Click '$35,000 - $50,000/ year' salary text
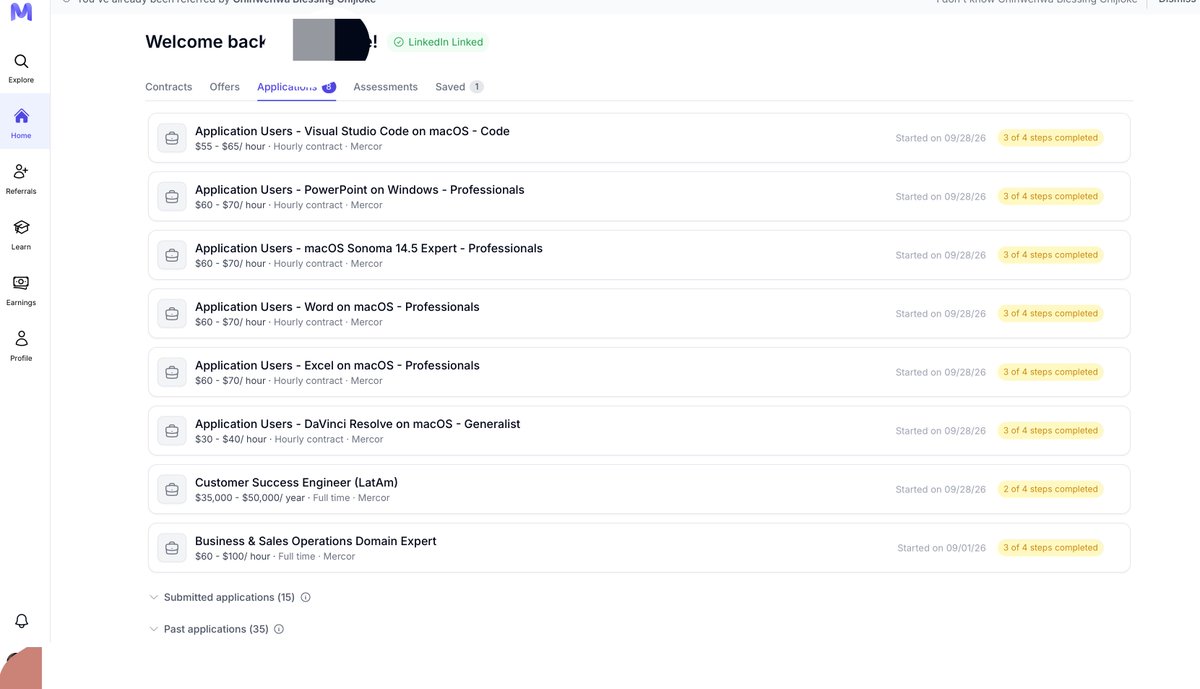Screen dimensions: 1200x689 point(250,498)
